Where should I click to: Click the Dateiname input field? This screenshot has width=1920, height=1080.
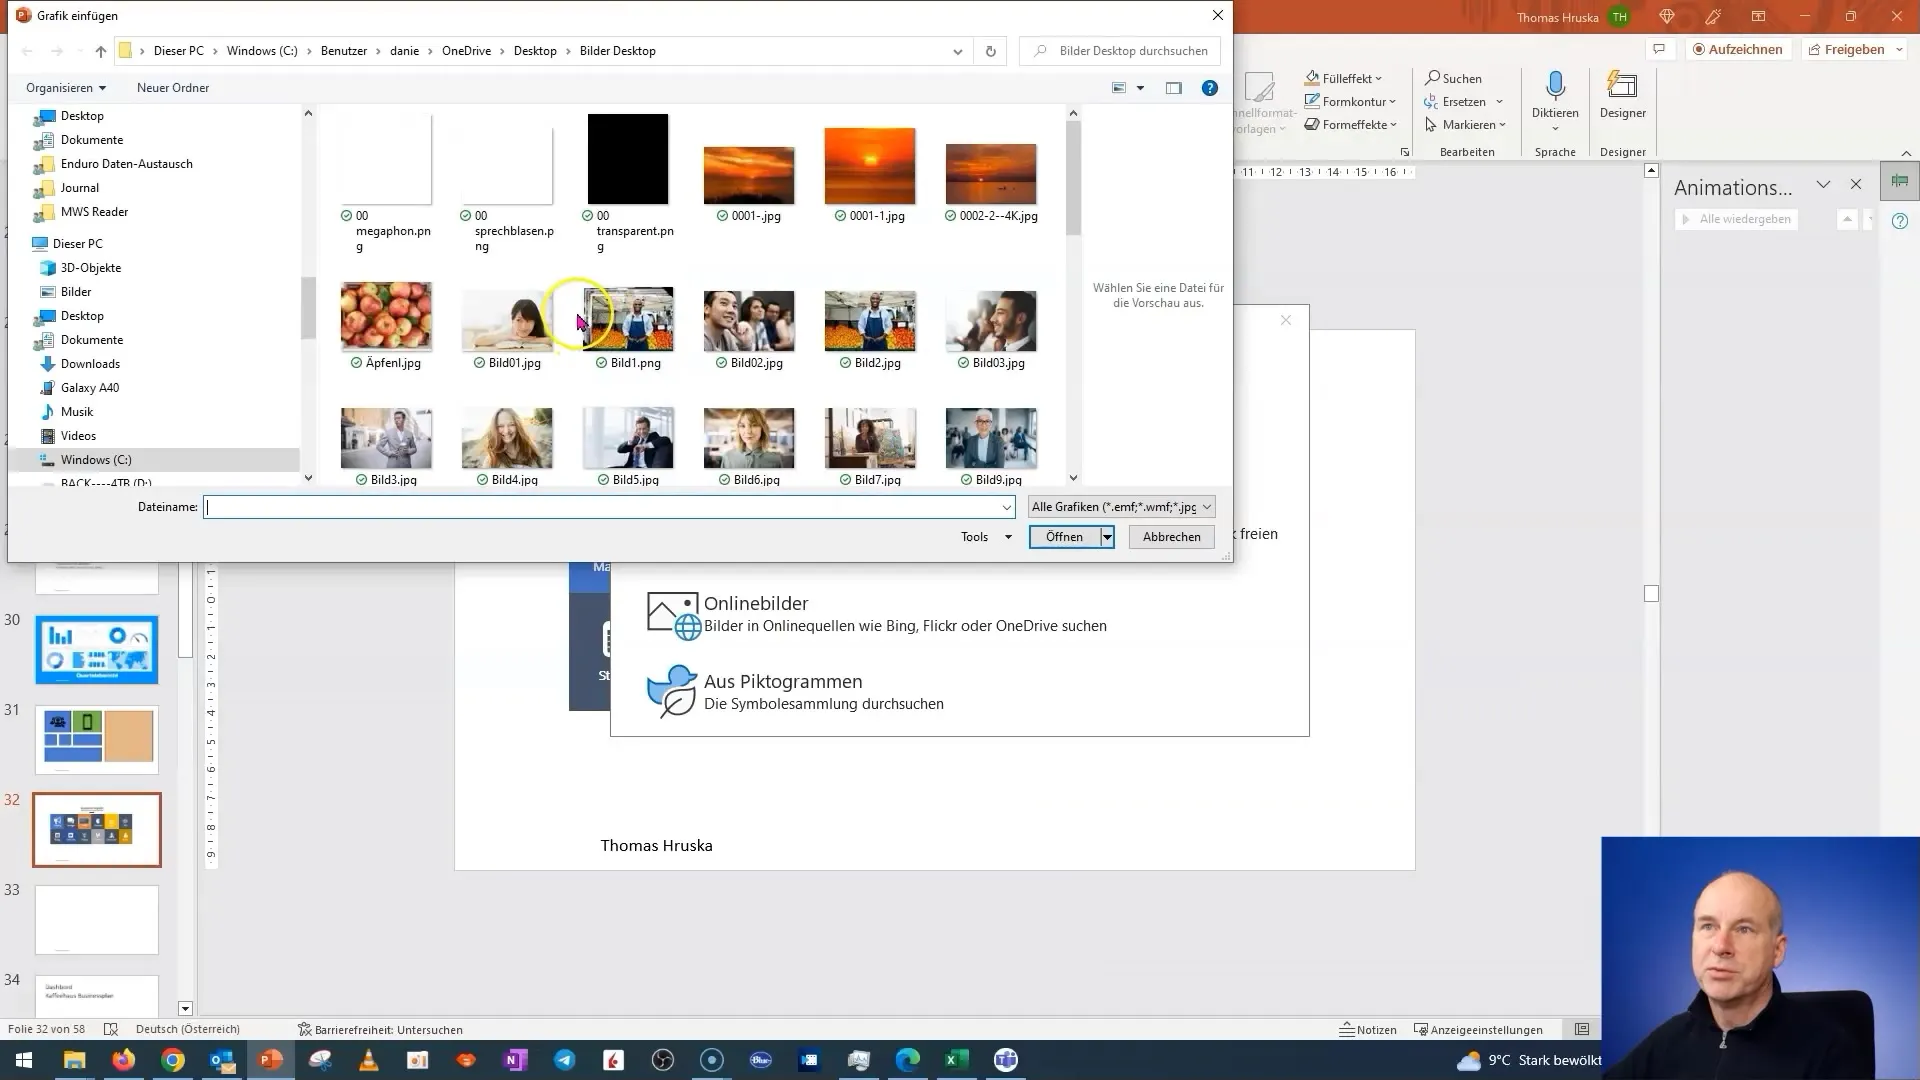click(x=608, y=506)
